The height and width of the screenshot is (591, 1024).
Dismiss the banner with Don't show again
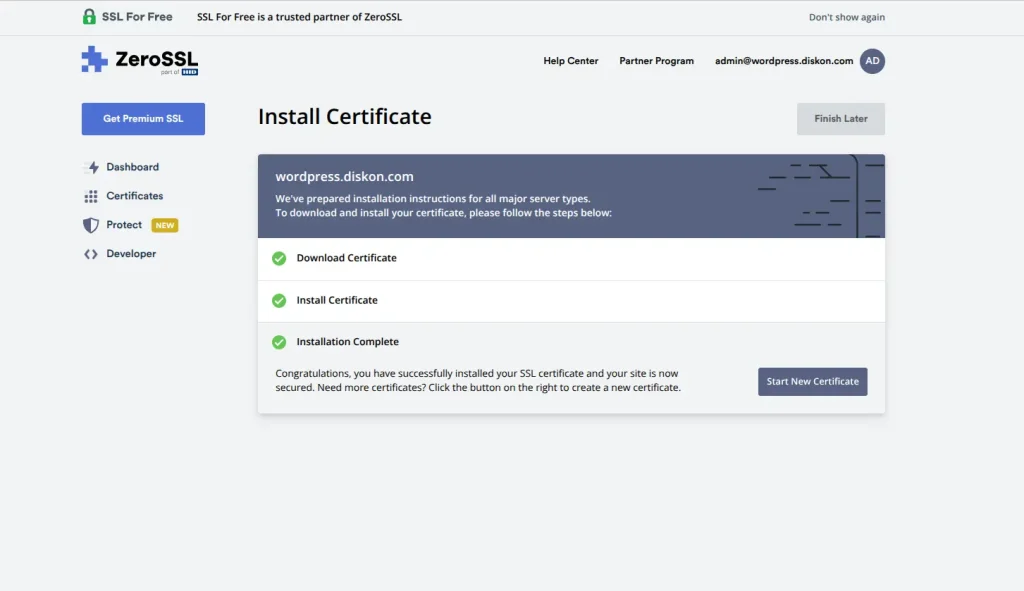point(846,16)
